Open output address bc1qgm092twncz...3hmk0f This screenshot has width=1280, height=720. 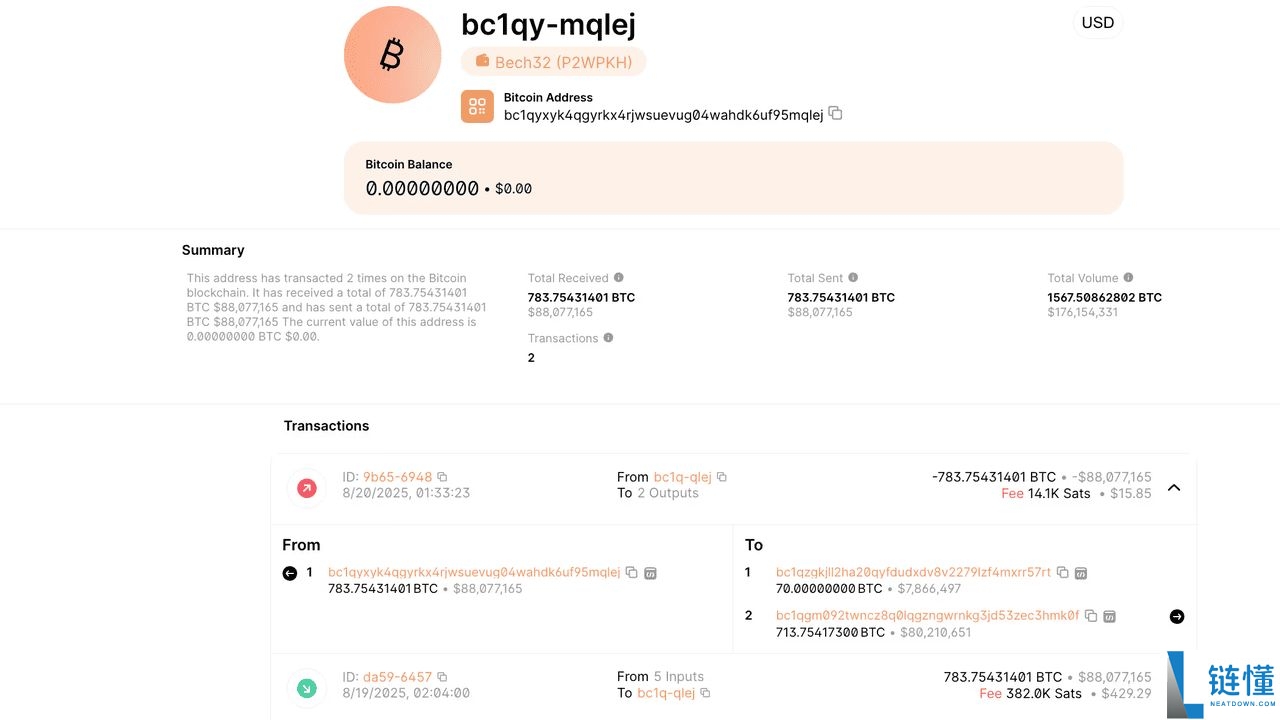(927, 616)
